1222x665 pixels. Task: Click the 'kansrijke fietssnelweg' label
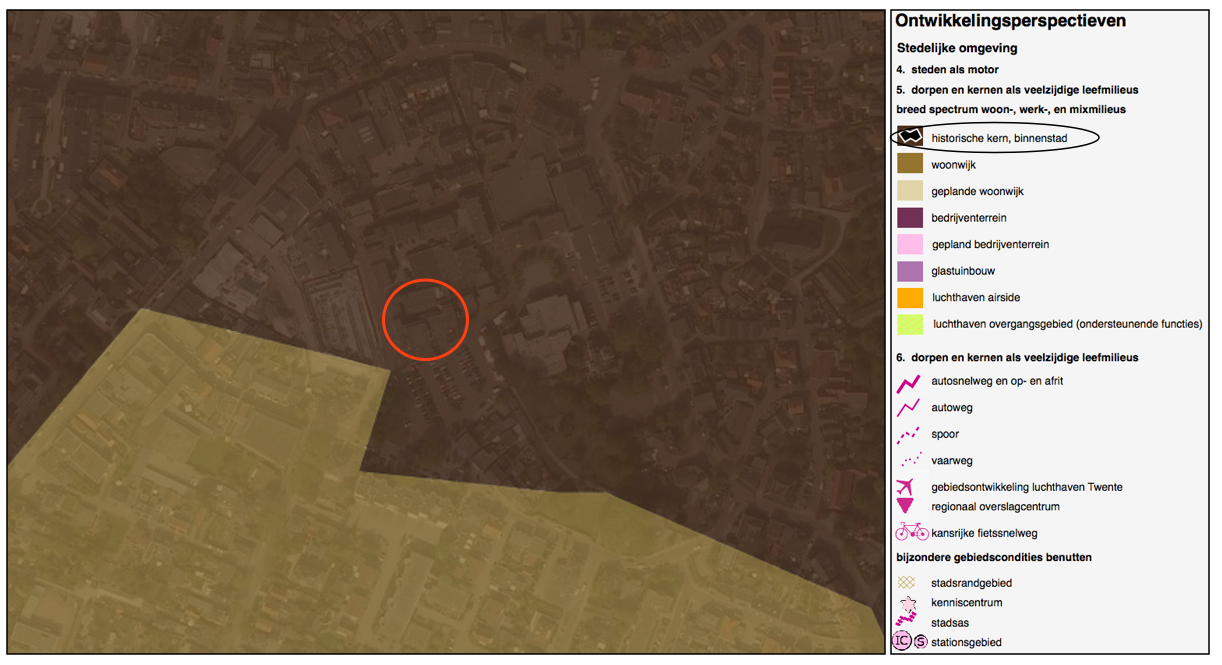[986, 533]
